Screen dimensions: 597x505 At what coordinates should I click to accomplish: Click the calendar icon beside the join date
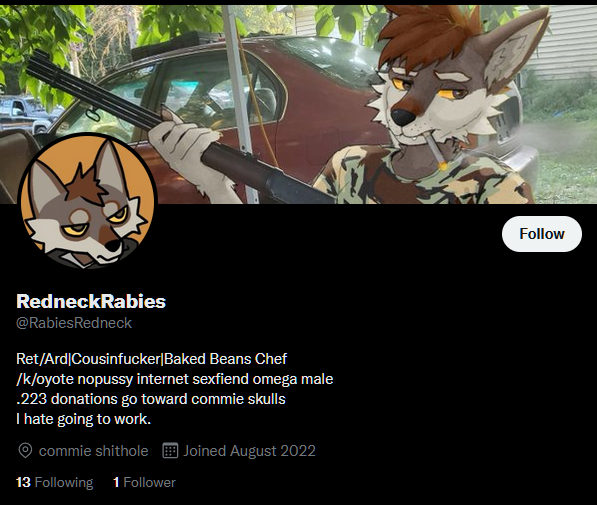170,451
